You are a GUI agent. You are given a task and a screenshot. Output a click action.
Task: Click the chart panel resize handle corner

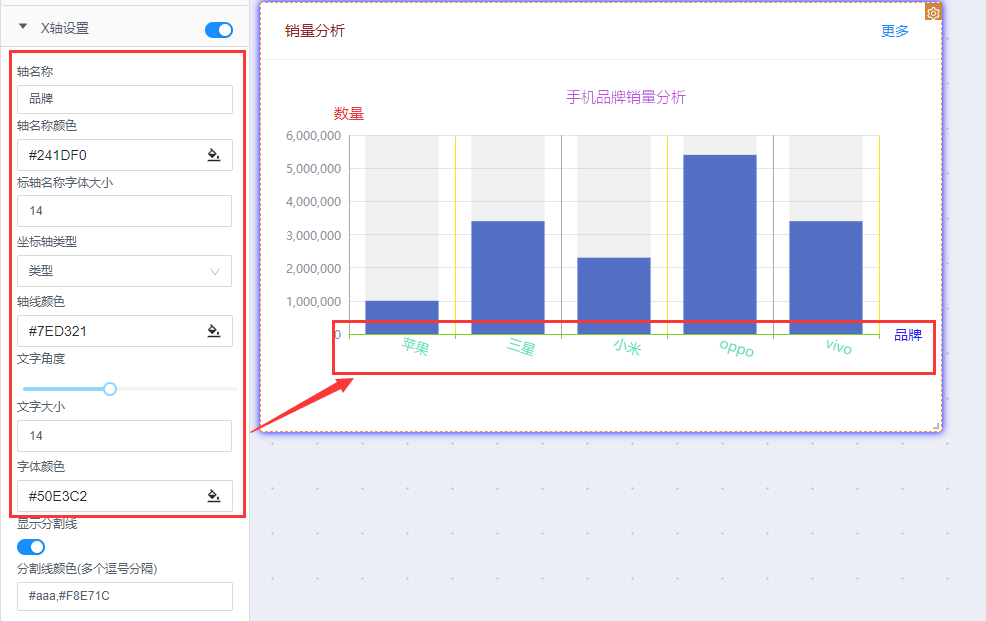[x=936, y=426]
